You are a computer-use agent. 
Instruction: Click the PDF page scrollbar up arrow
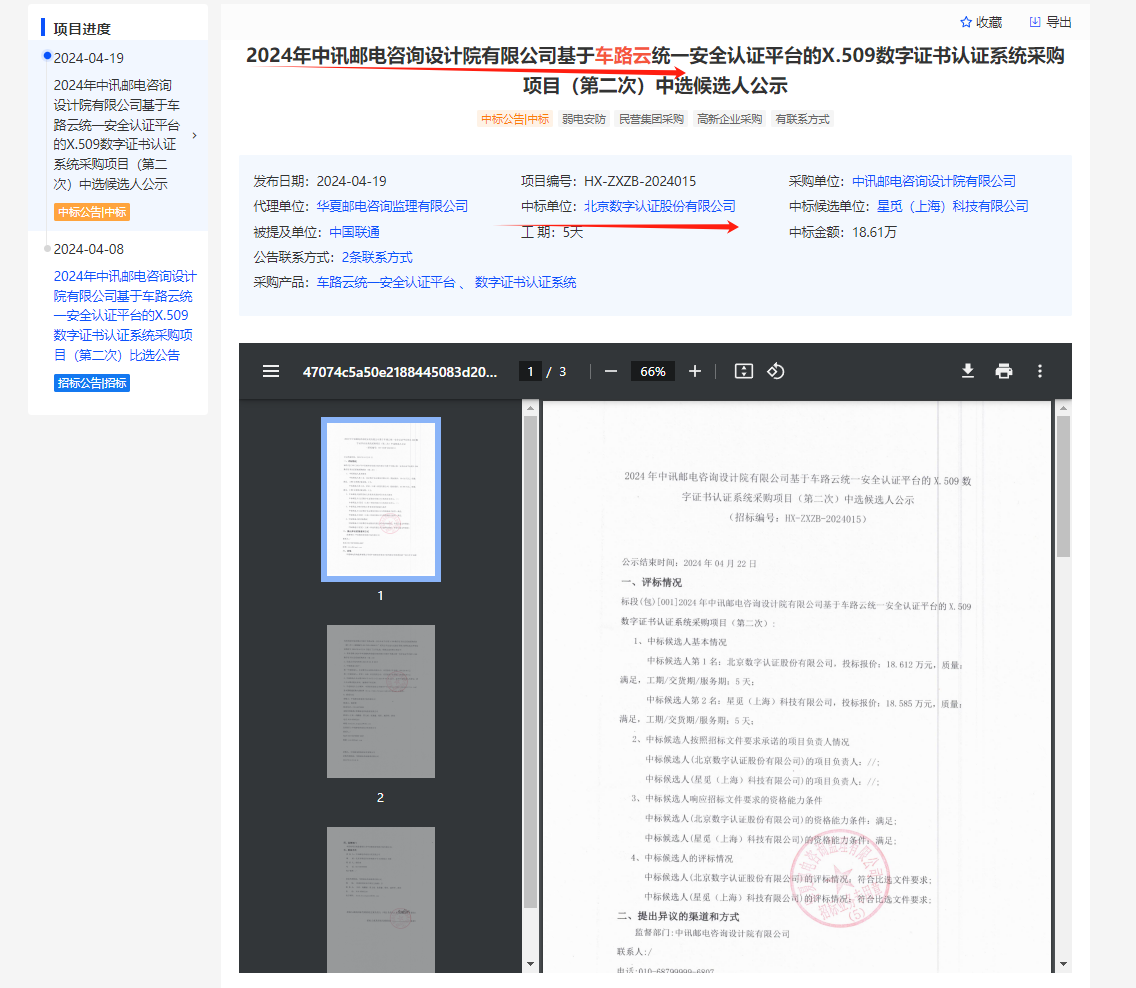click(x=1064, y=409)
